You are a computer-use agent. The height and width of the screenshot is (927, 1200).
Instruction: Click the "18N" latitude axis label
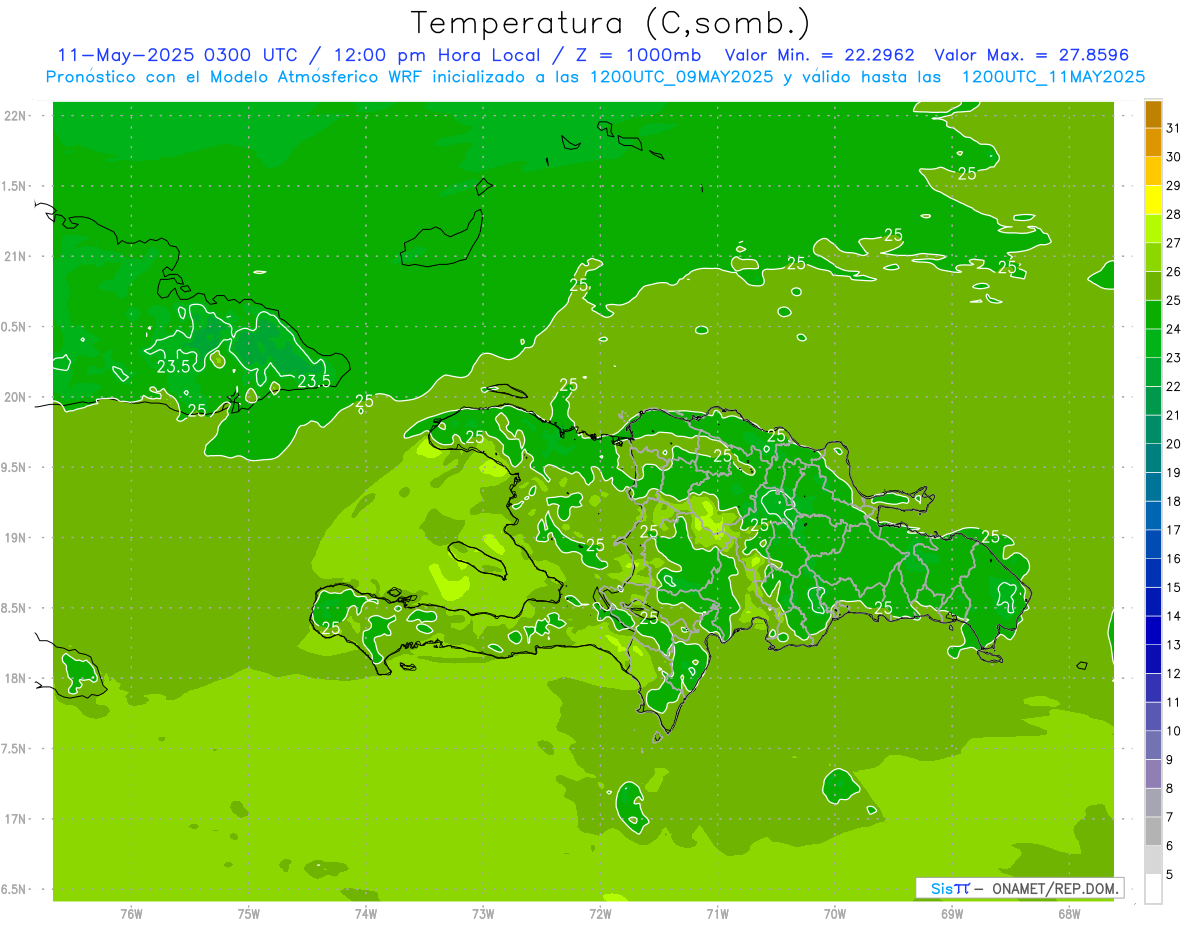17,679
